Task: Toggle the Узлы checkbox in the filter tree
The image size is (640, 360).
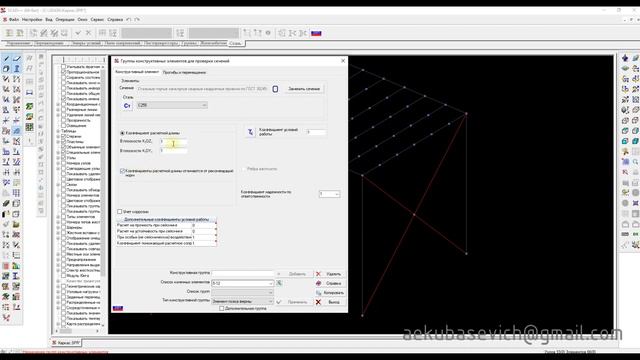Action: click(x=64, y=158)
